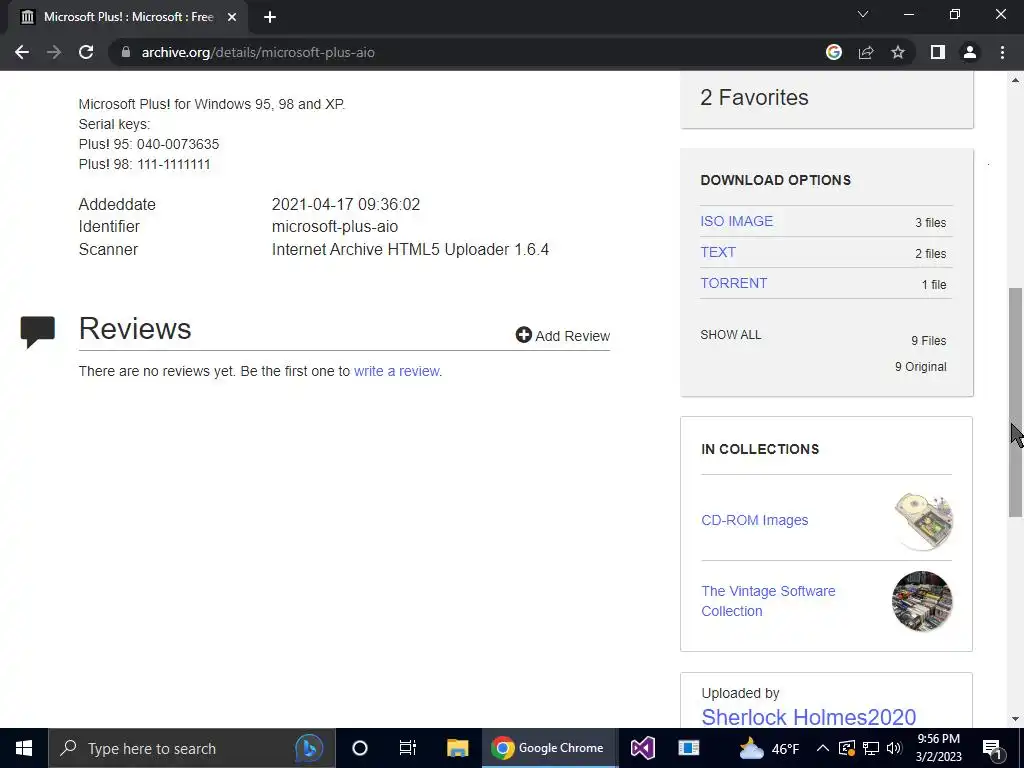The height and width of the screenshot is (768, 1024).
Task: Bookmark this page with the star icon
Action: 898,52
